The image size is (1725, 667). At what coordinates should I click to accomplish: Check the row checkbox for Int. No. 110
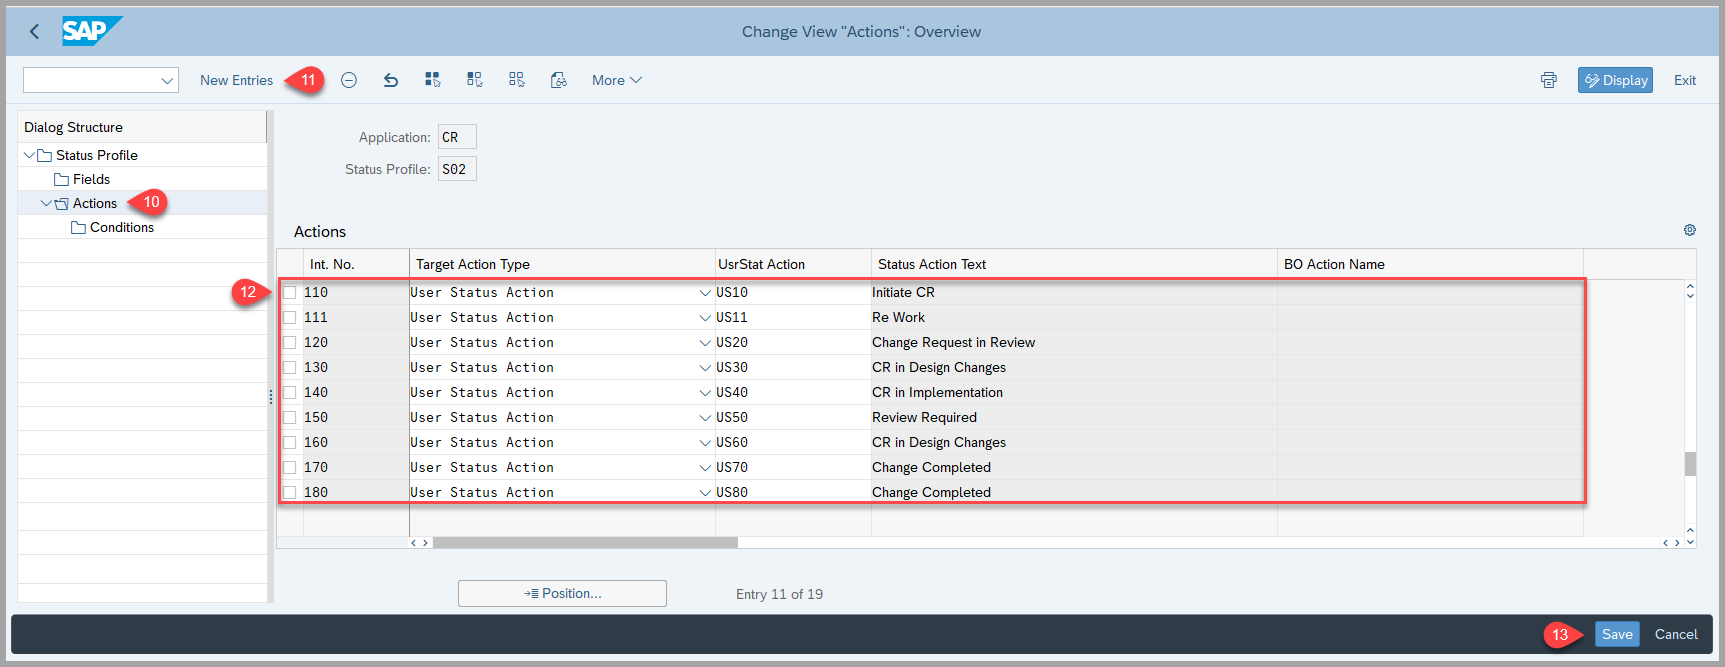(290, 292)
